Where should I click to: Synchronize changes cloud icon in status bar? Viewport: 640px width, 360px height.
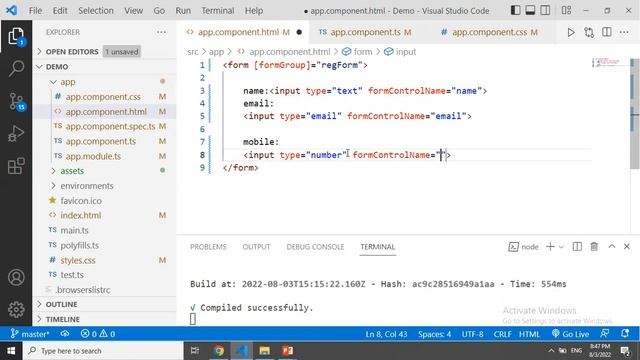(x=65, y=334)
